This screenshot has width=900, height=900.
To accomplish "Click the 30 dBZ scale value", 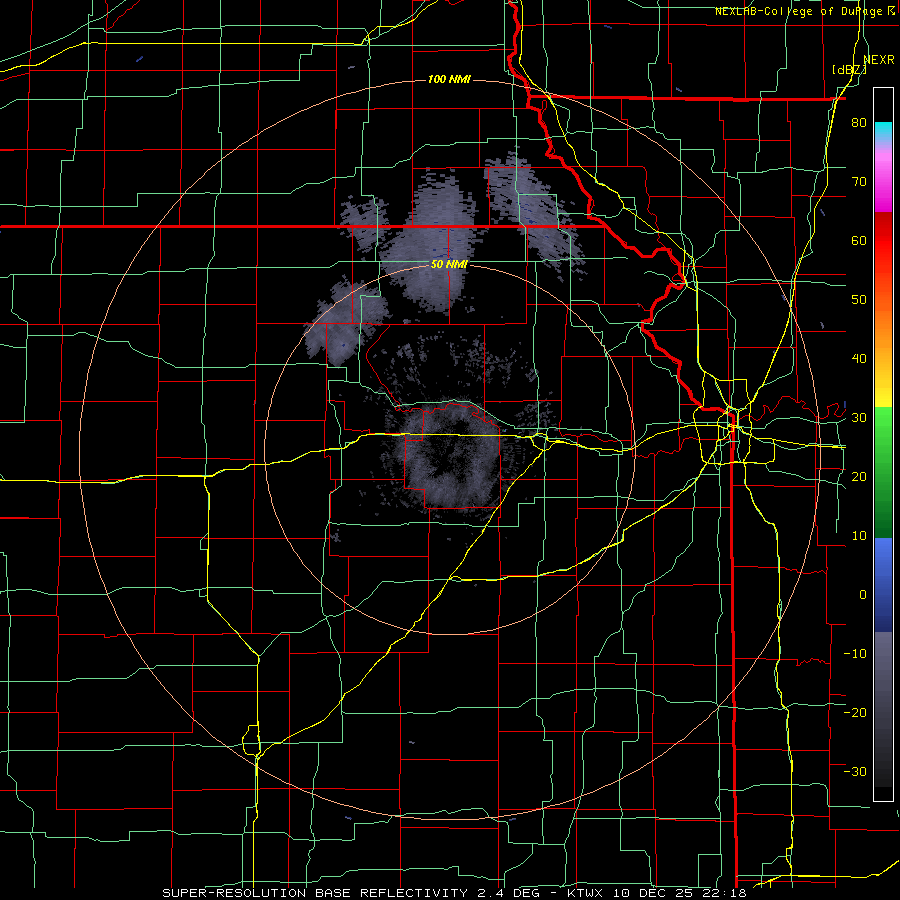I will click(859, 418).
